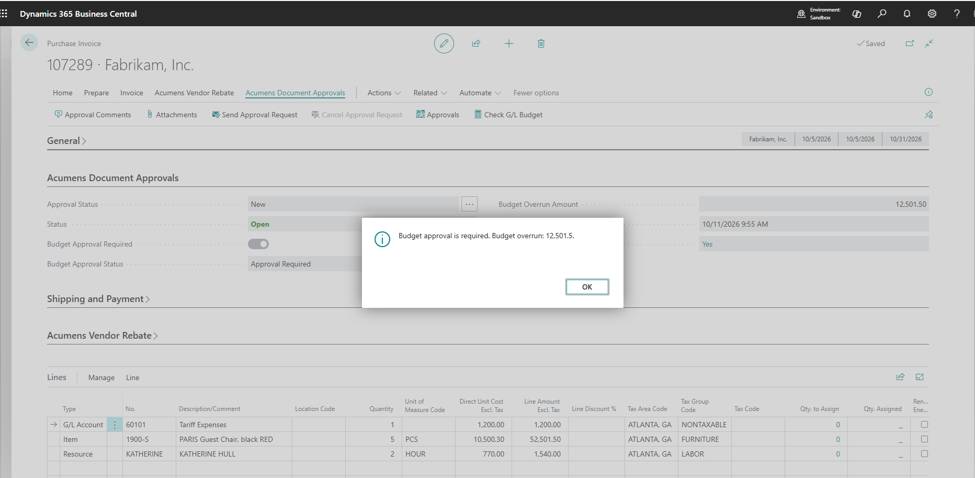Open the search magnifier in top bar
Viewport: 975px width, 478px height.
(x=882, y=14)
